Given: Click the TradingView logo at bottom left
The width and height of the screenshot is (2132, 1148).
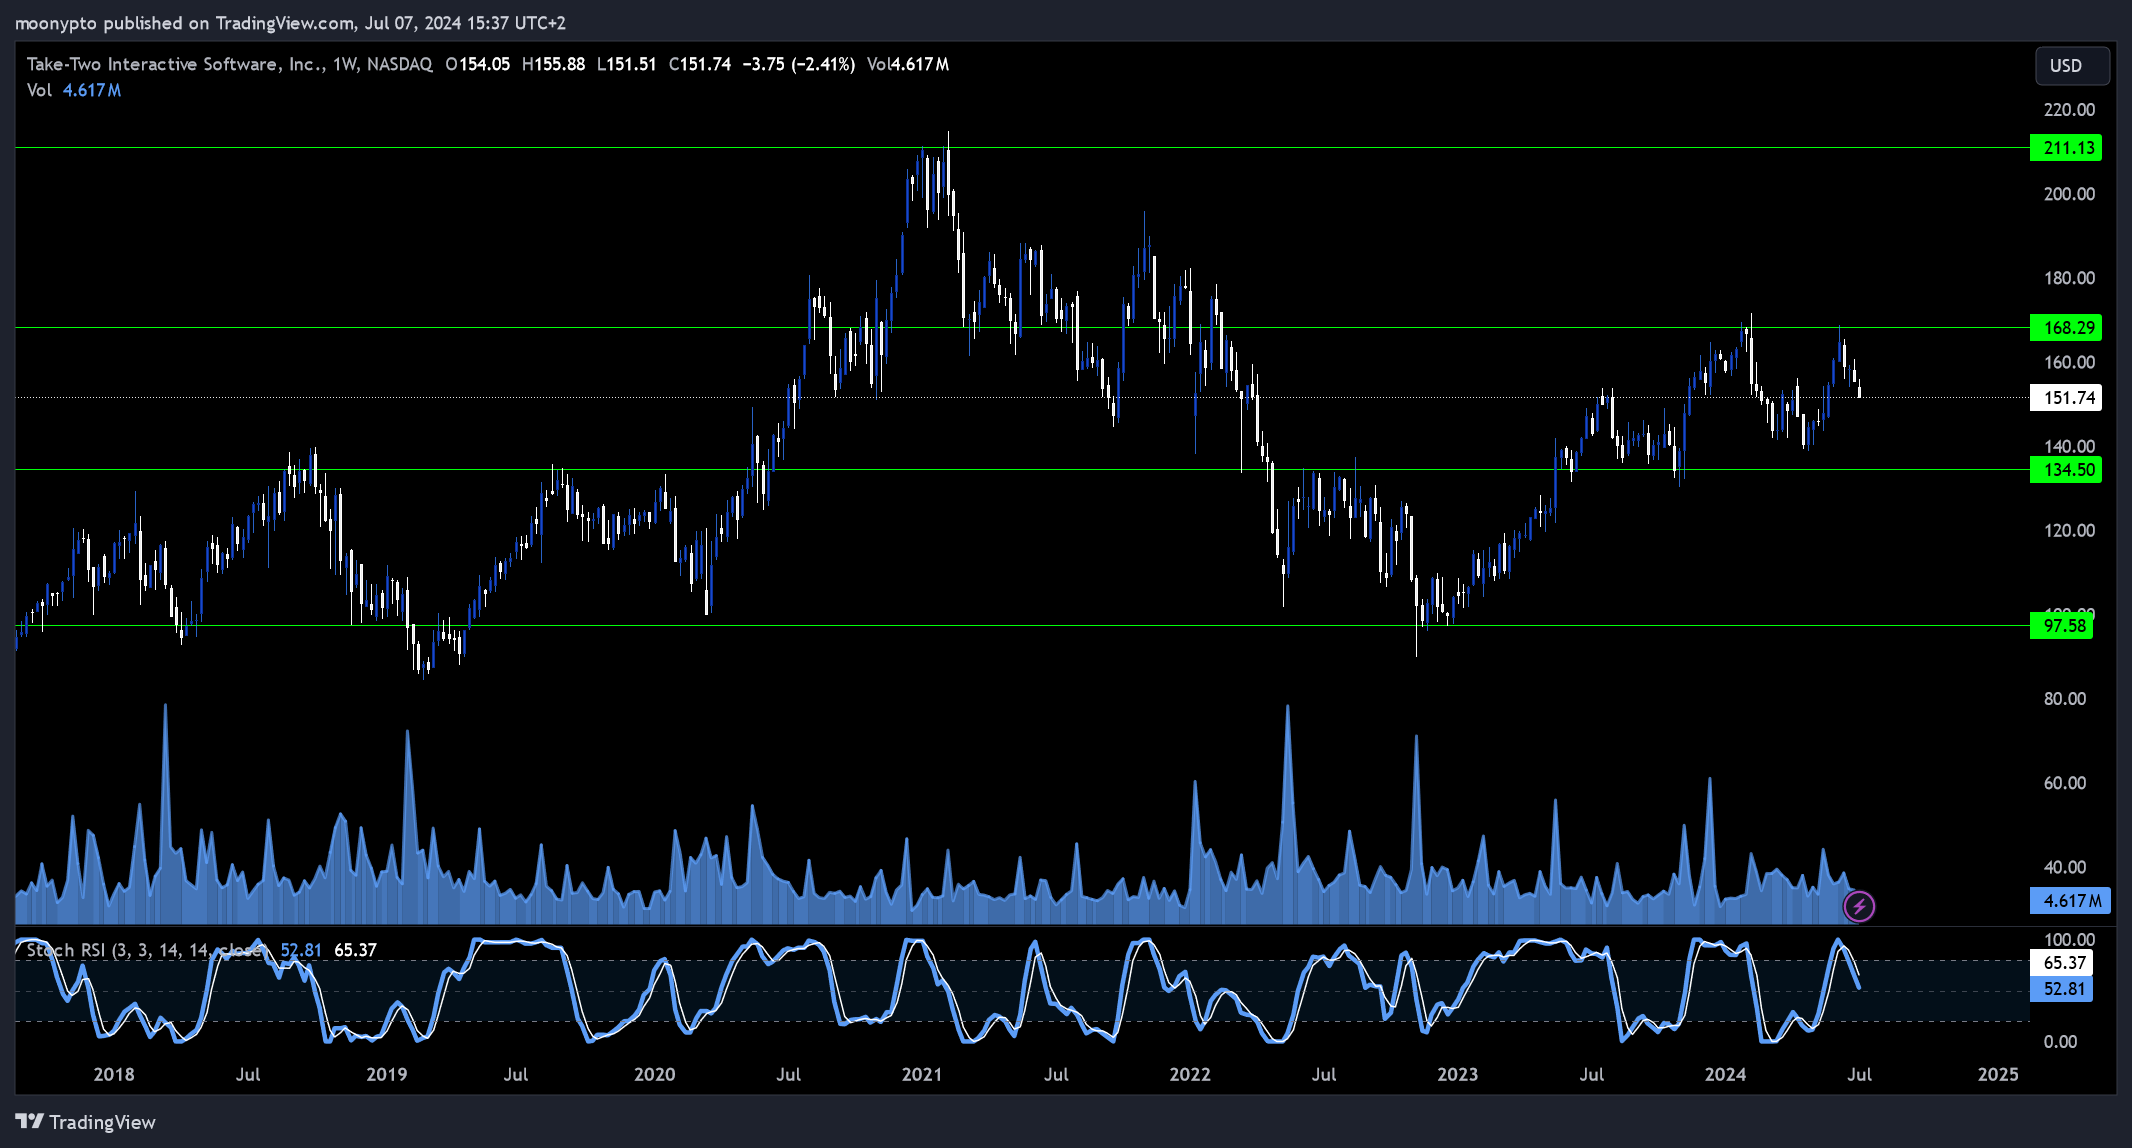Looking at the screenshot, I should (86, 1122).
